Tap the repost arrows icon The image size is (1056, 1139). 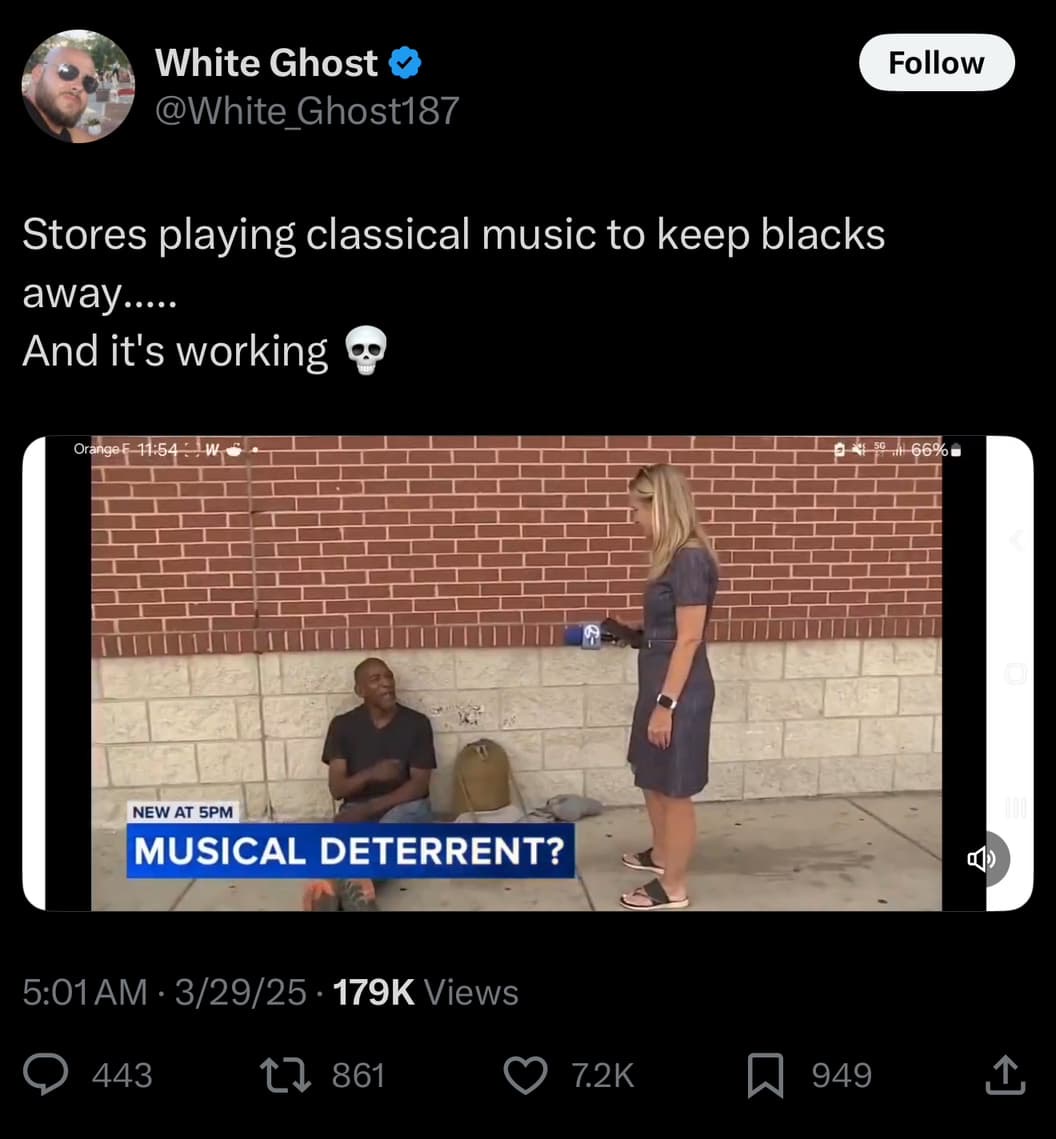click(x=285, y=1075)
